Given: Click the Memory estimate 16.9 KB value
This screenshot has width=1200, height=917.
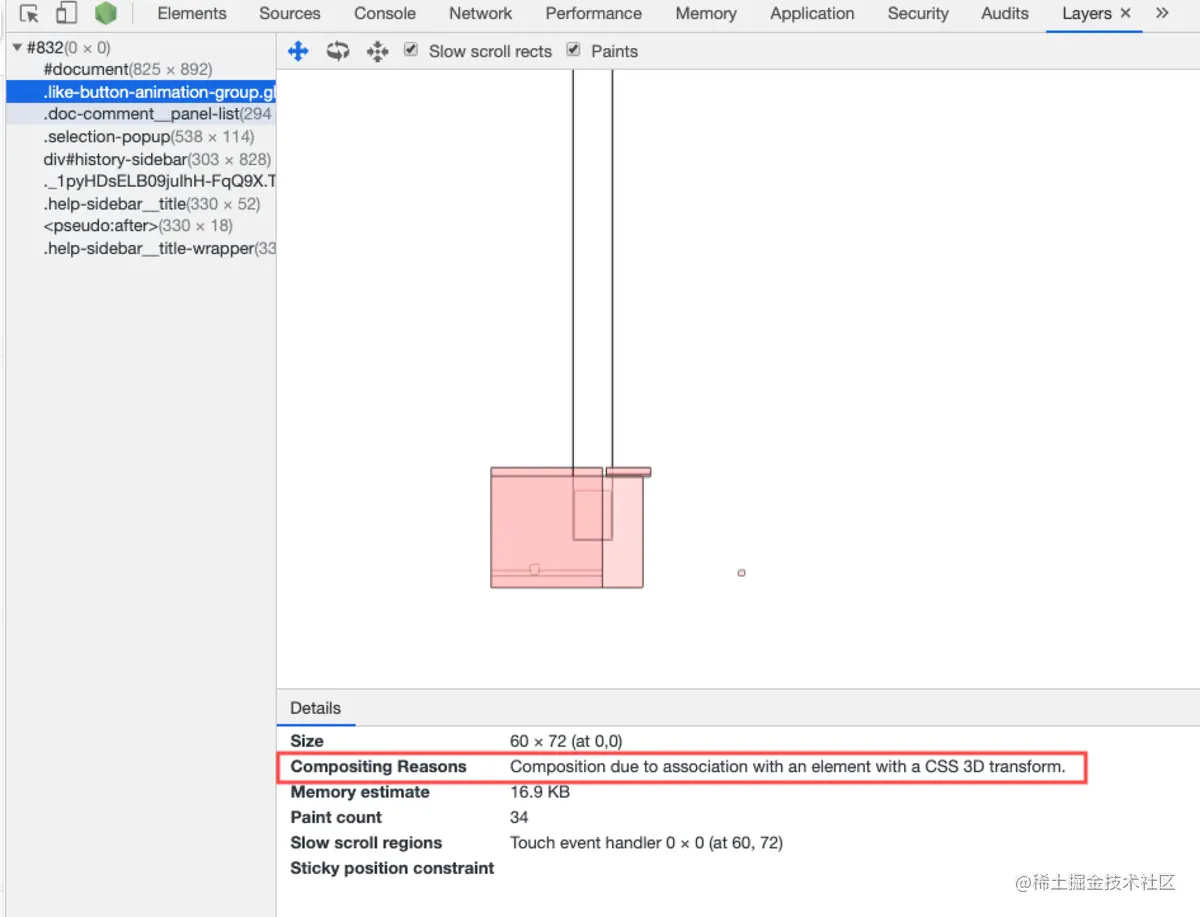Looking at the screenshot, I should pos(540,792).
